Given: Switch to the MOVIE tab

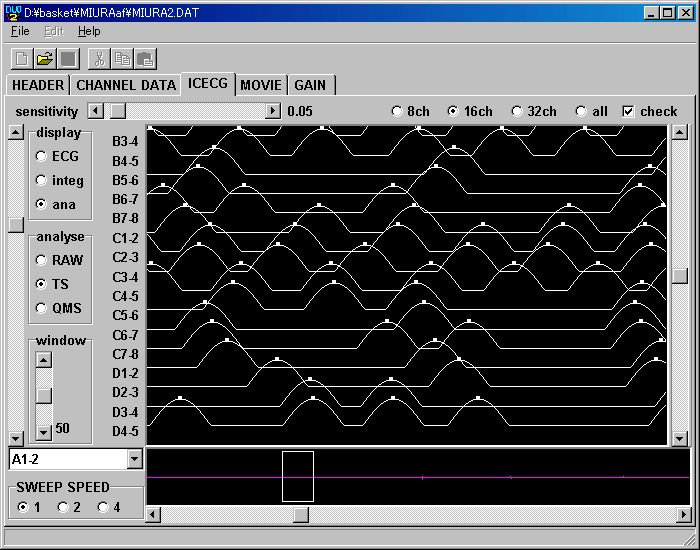Looking at the screenshot, I should tap(261, 85).
